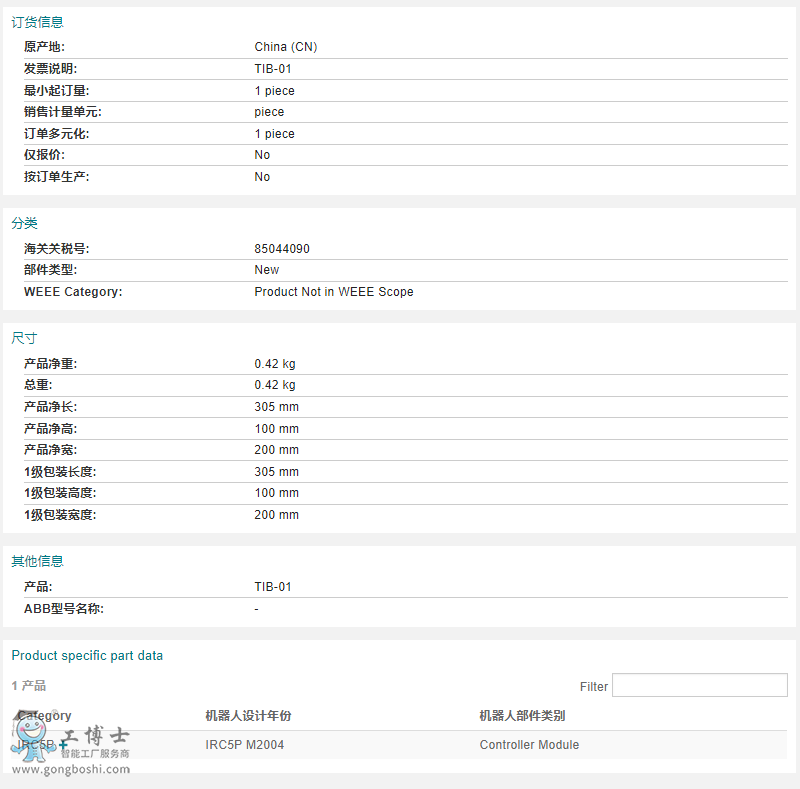Click inside the Filter input box
The height and width of the screenshot is (789, 800).
(x=700, y=686)
